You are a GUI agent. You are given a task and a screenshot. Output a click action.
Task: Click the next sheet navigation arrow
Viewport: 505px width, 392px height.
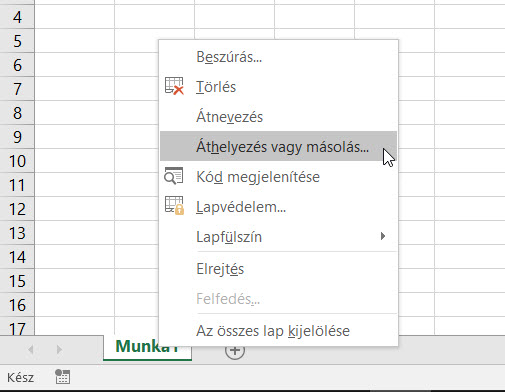[59, 349]
